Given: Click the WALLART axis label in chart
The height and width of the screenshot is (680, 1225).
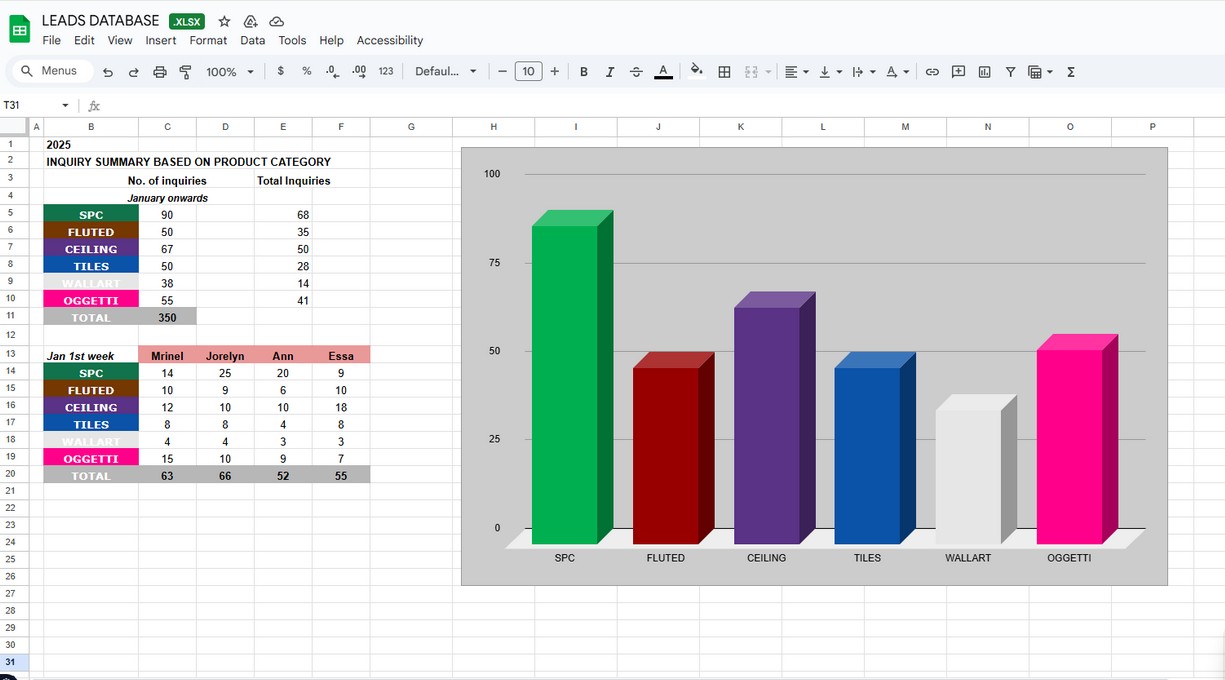Looking at the screenshot, I should pyautogui.click(x=968, y=558).
